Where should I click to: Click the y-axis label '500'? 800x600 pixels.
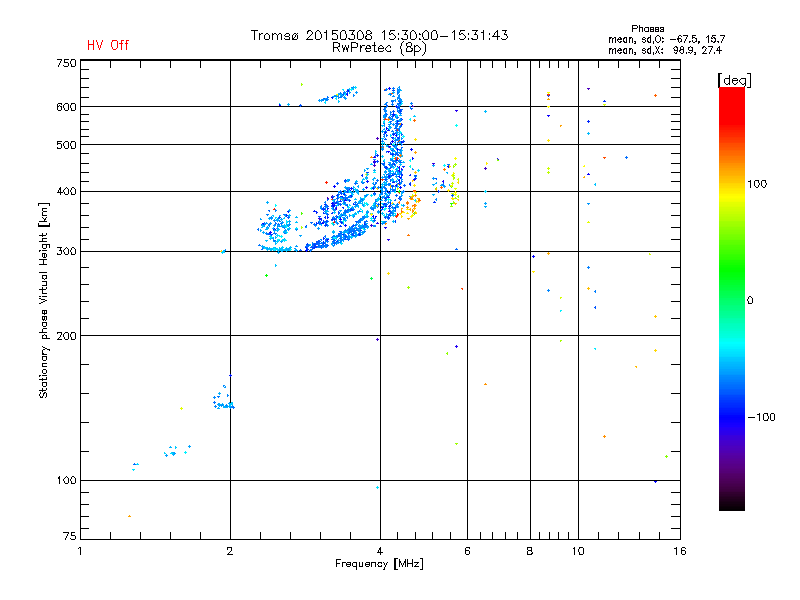(66, 145)
